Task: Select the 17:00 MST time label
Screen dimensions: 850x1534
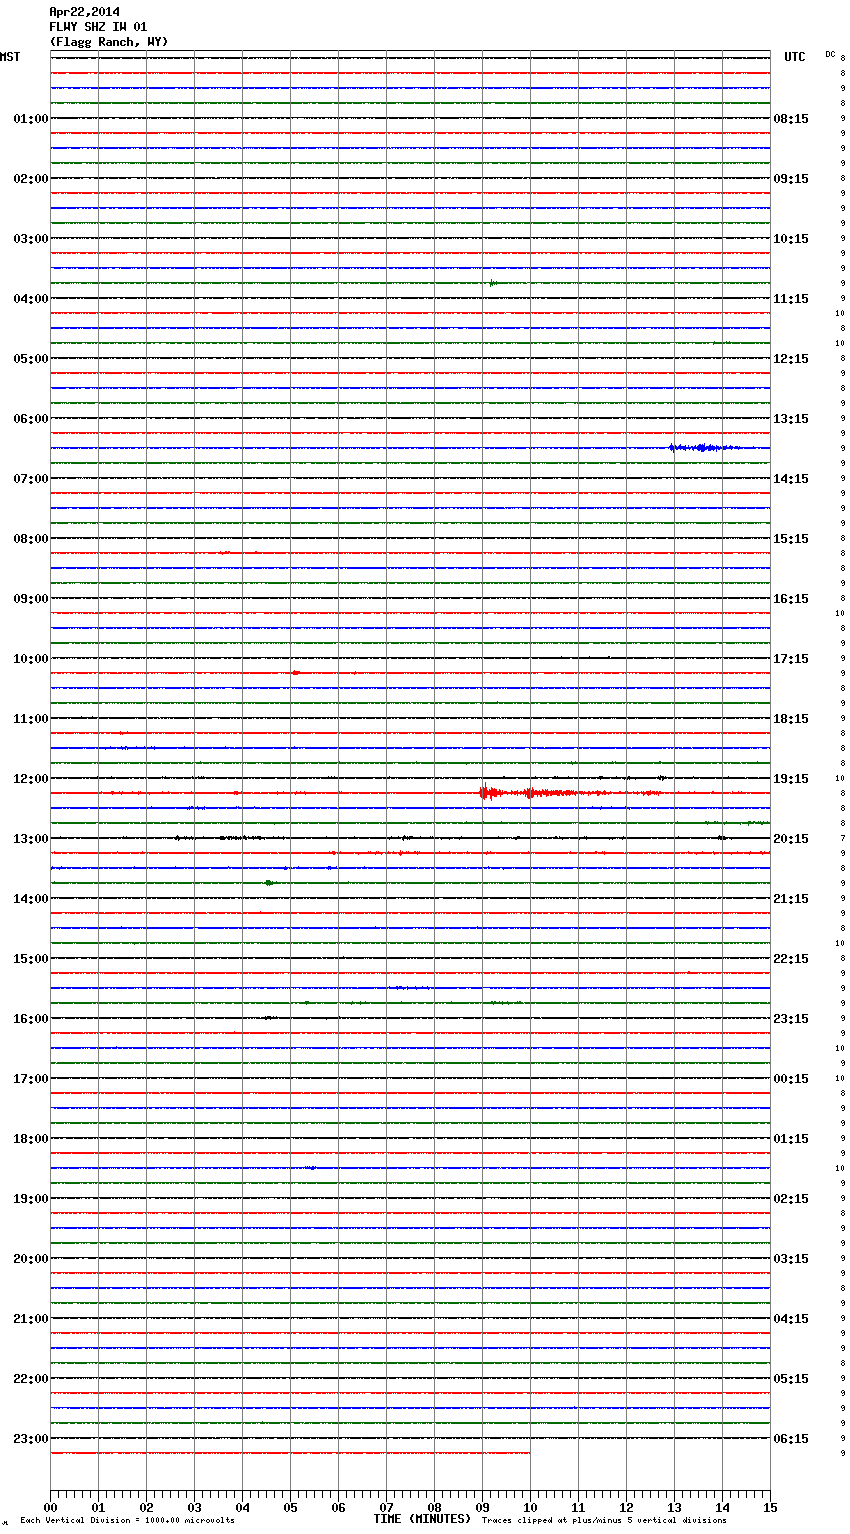Action: pos(31,1079)
